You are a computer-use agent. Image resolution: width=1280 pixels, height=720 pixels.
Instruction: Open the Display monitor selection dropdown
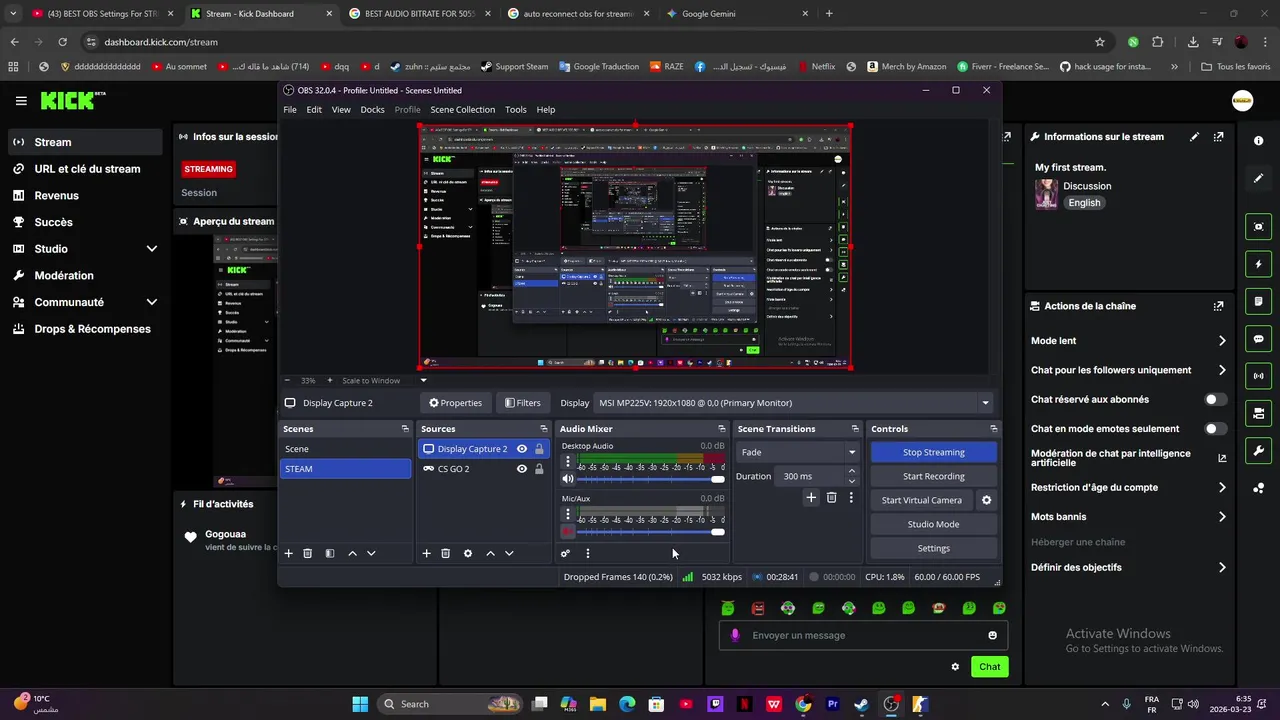click(794, 403)
